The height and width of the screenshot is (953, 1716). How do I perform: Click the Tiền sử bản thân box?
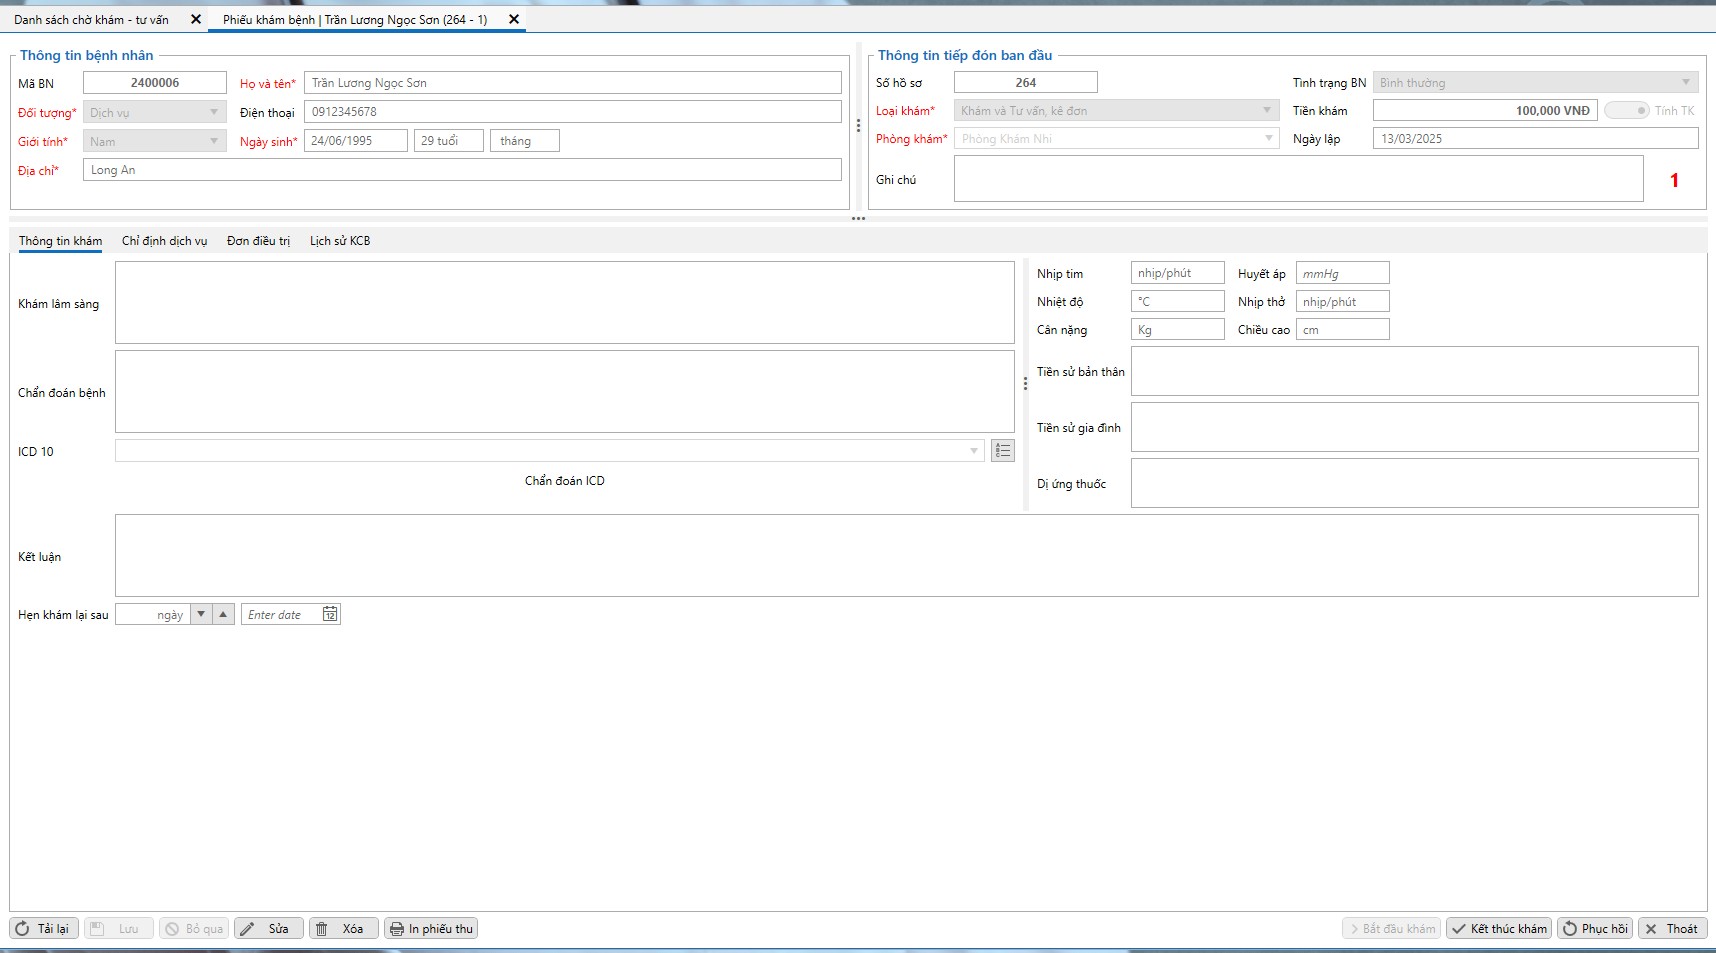coord(1415,371)
